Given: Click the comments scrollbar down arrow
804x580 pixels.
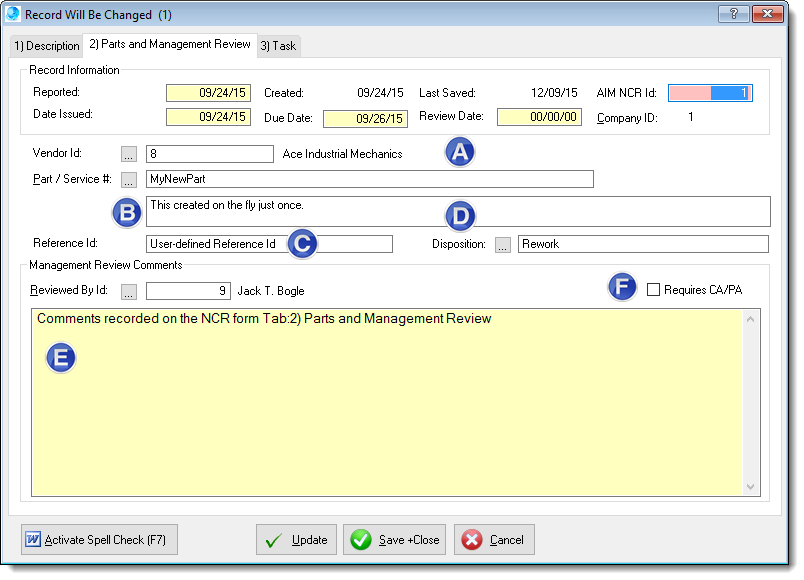Looking at the screenshot, I should pos(752,487).
